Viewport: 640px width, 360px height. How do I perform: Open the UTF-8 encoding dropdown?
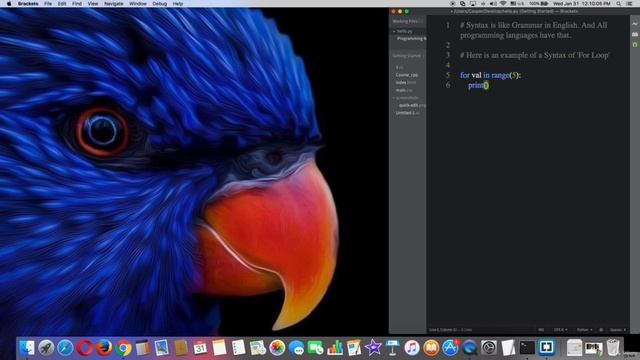(560, 330)
